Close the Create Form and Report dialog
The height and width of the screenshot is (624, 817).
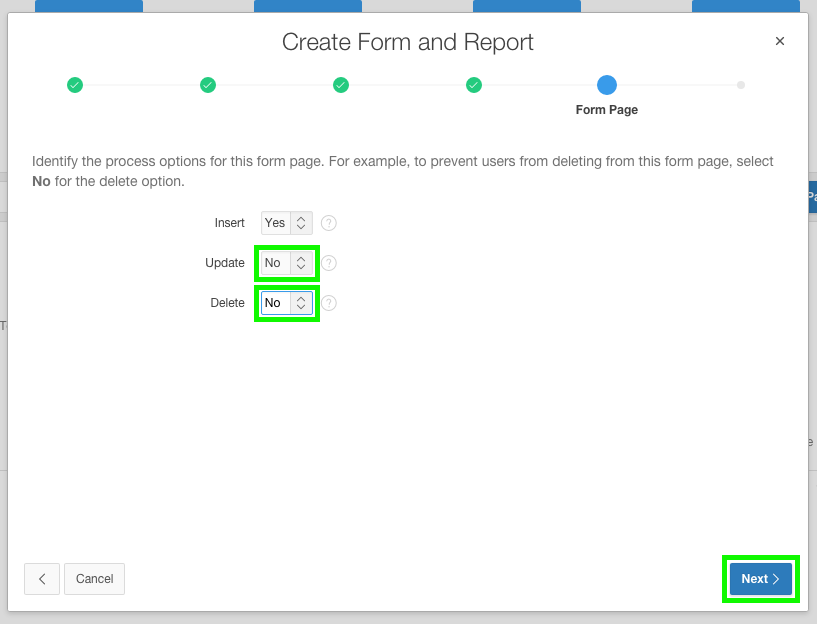[779, 41]
